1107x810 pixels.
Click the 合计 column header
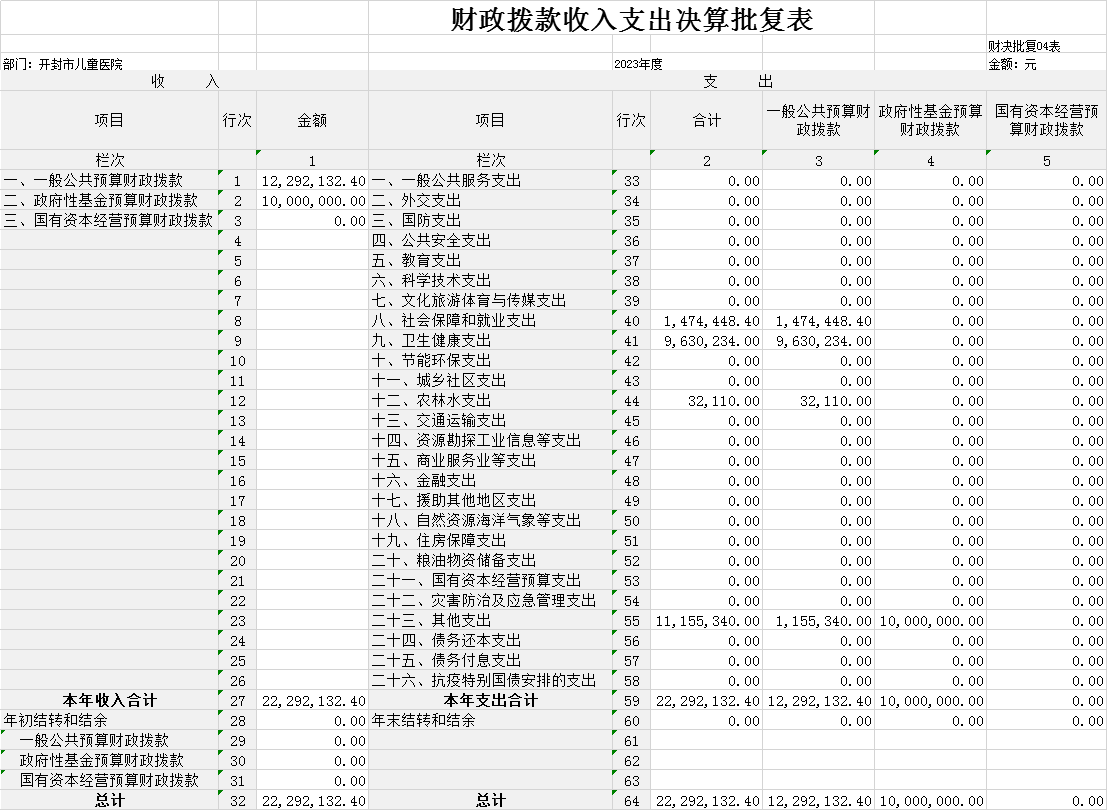706,120
